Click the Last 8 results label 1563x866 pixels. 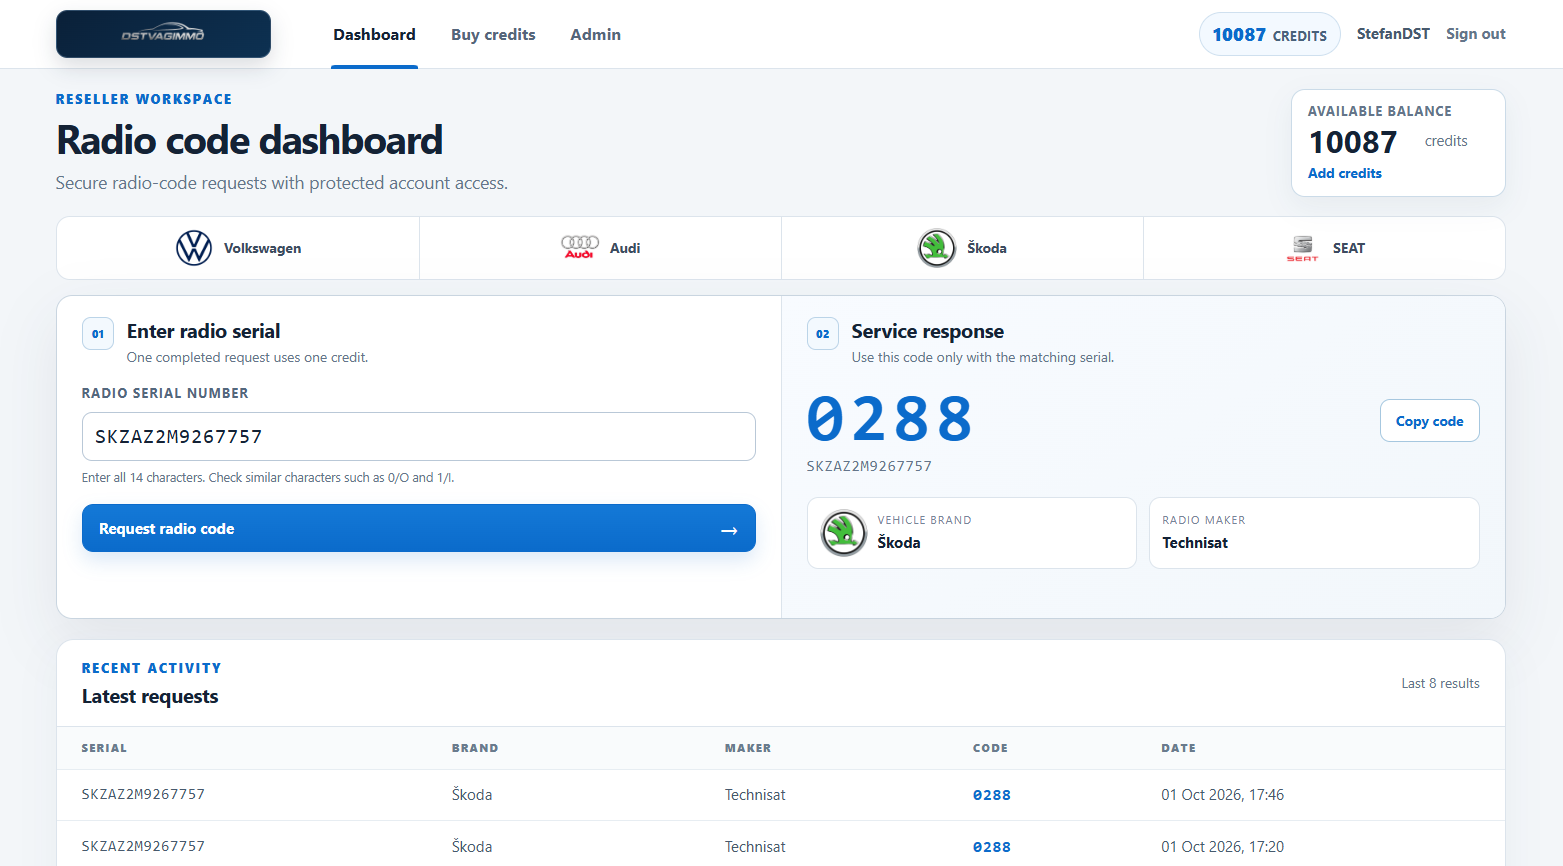tap(1440, 684)
